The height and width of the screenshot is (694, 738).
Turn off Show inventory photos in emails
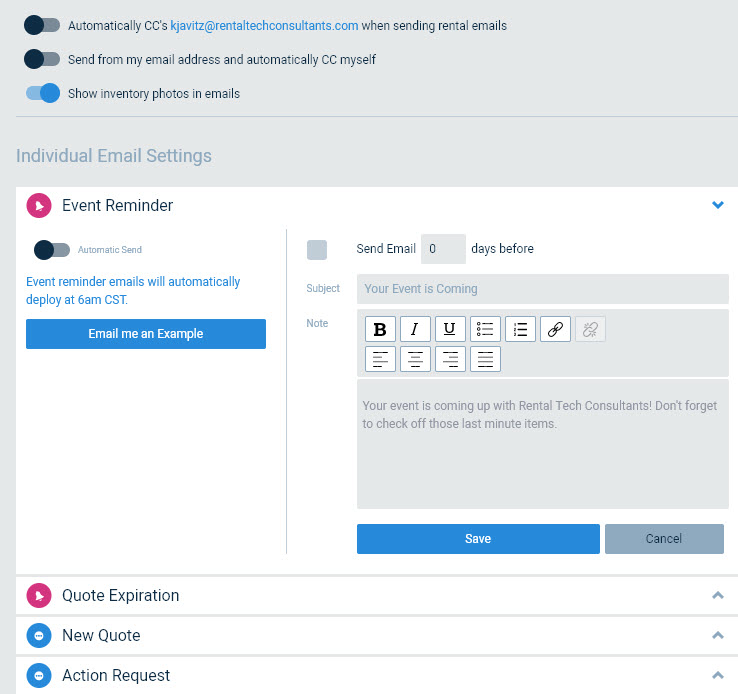(x=43, y=93)
